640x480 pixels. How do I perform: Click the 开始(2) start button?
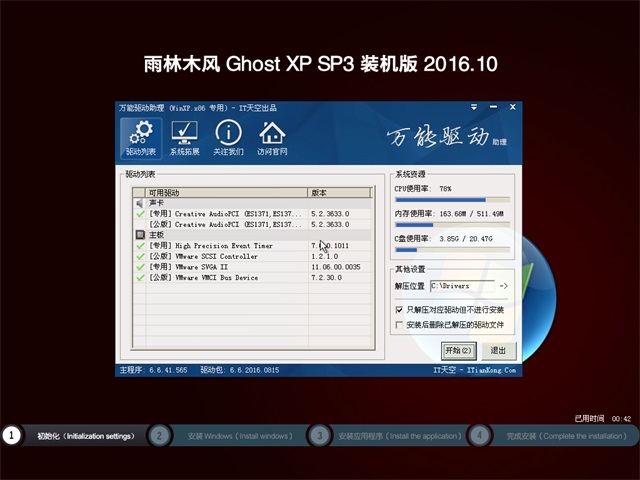459,351
